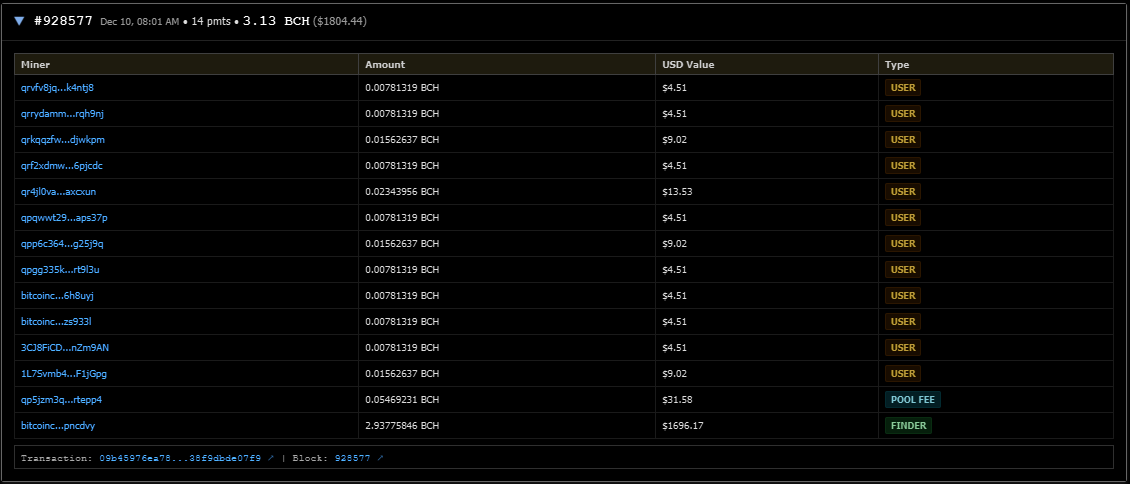Click the 3.13 BCH total in header
The width and height of the screenshot is (1130, 484).
pos(276,21)
